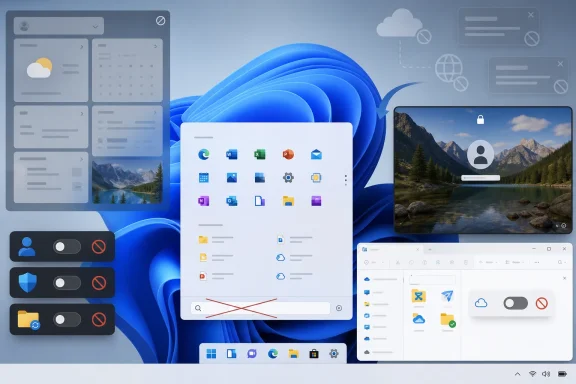Viewport: 576px width, 384px height.
Task: Open Photos app with mountain-and-sun icon
Action: coord(232,178)
